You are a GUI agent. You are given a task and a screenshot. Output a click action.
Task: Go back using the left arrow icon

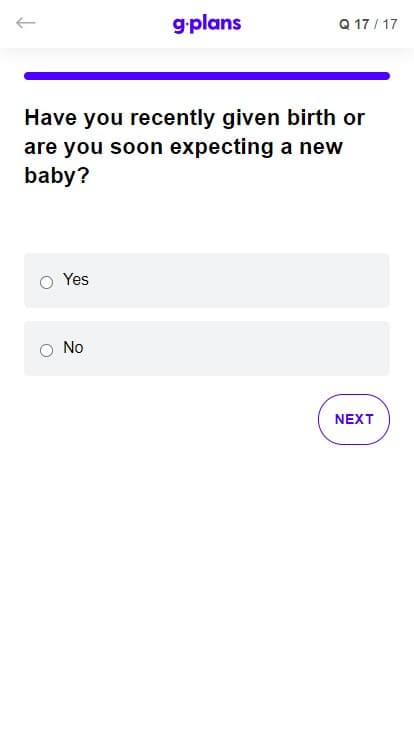(x=26, y=23)
